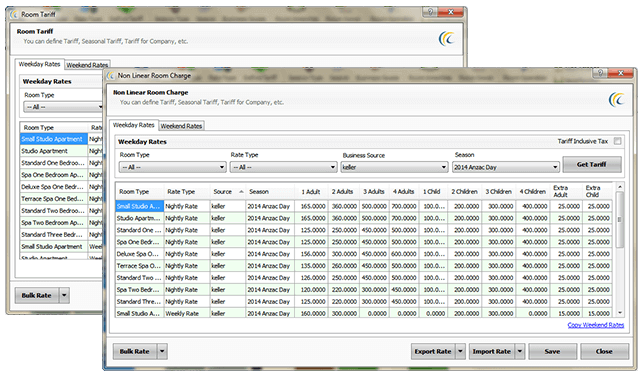Click the Save button
The width and height of the screenshot is (644, 377).
tap(552, 351)
